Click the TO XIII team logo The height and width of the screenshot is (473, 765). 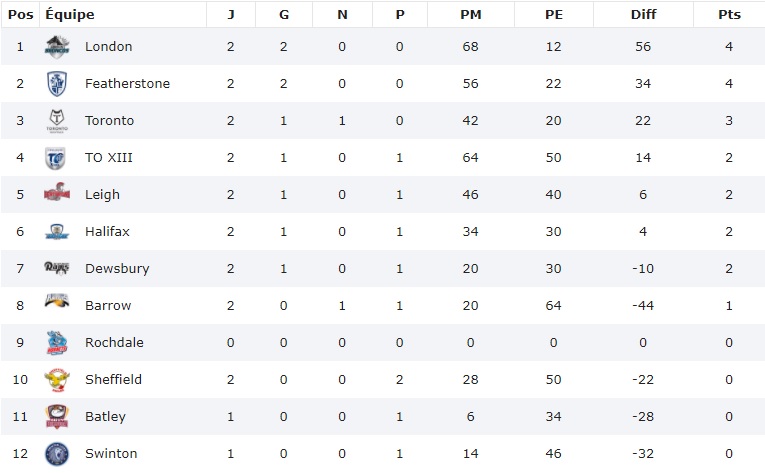pyautogui.click(x=57, y=158)
